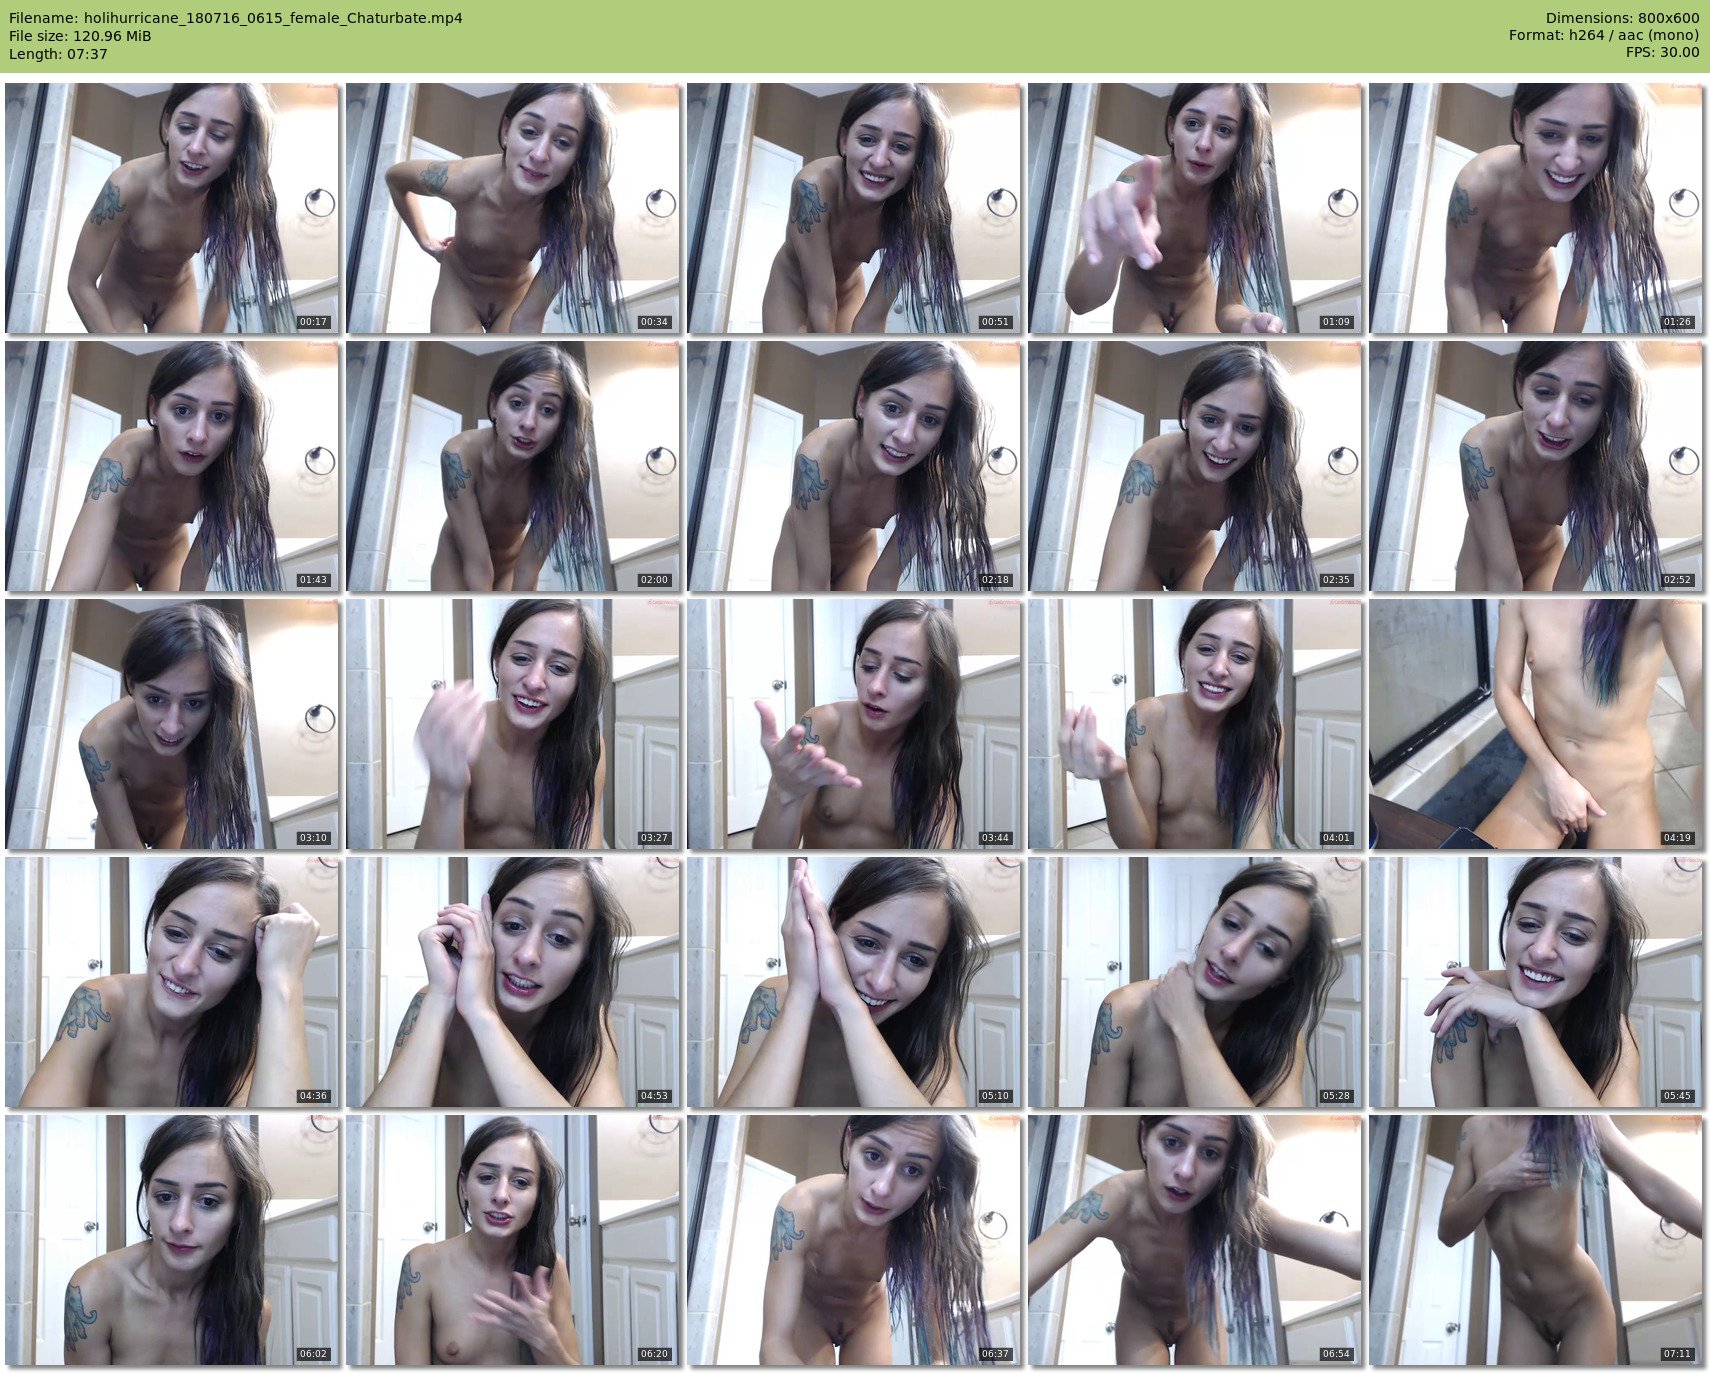Select the frame marked 05:10
This screenshot has width=1710, height=1373.
tap(854, 982)
